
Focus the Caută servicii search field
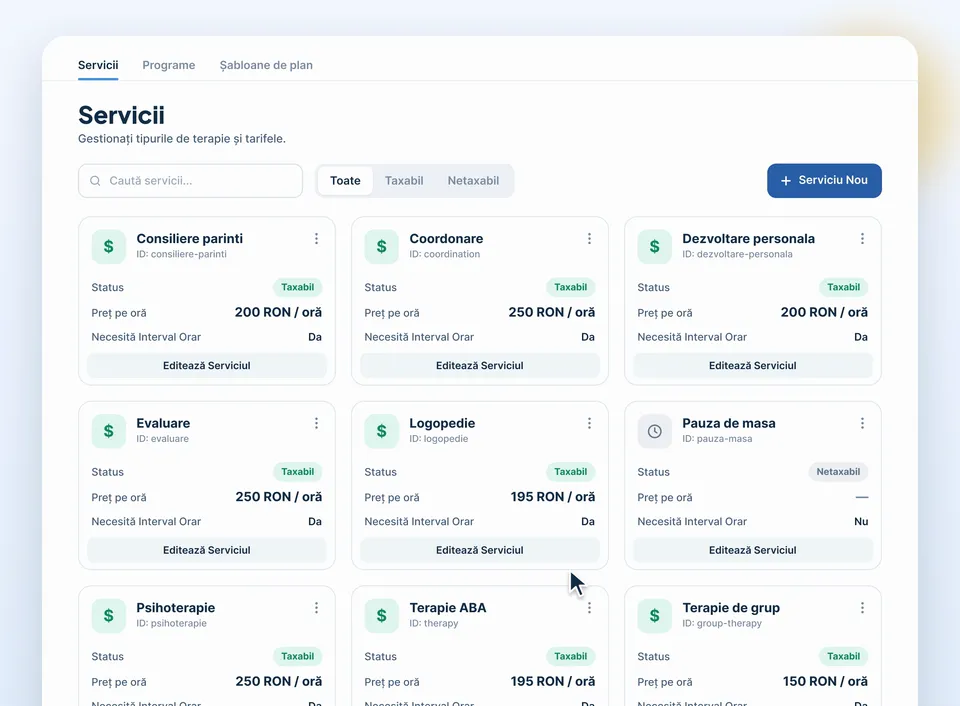(190, 181)
